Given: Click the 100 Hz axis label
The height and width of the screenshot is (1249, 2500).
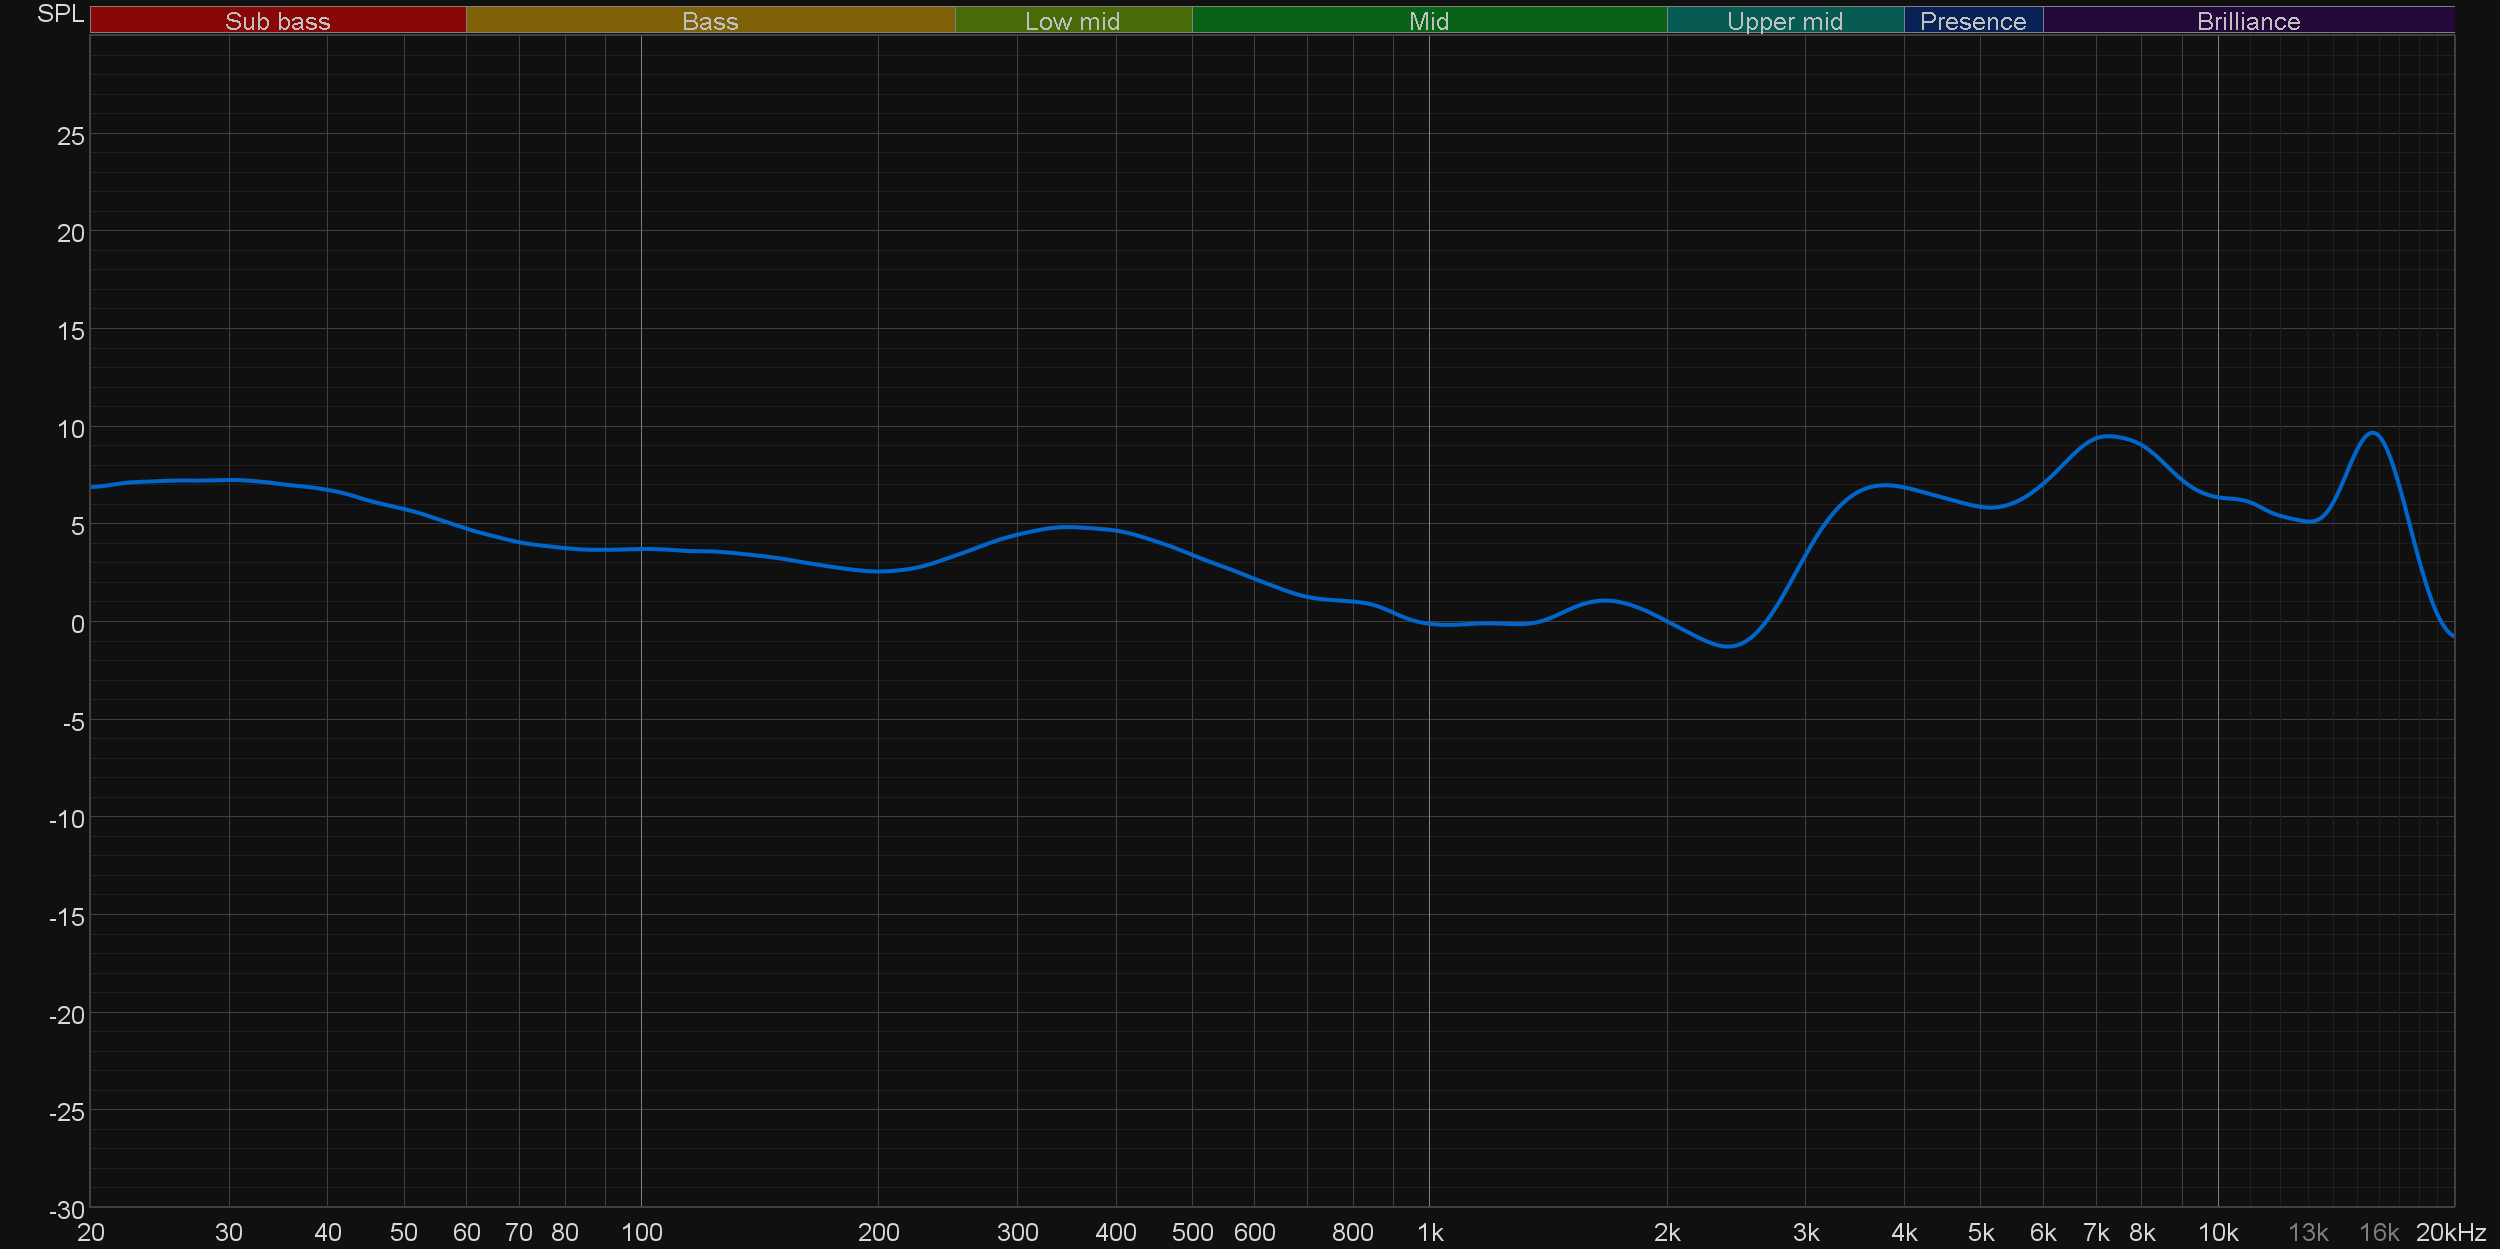Looking at the screenshot, I should click(641, 1233).
